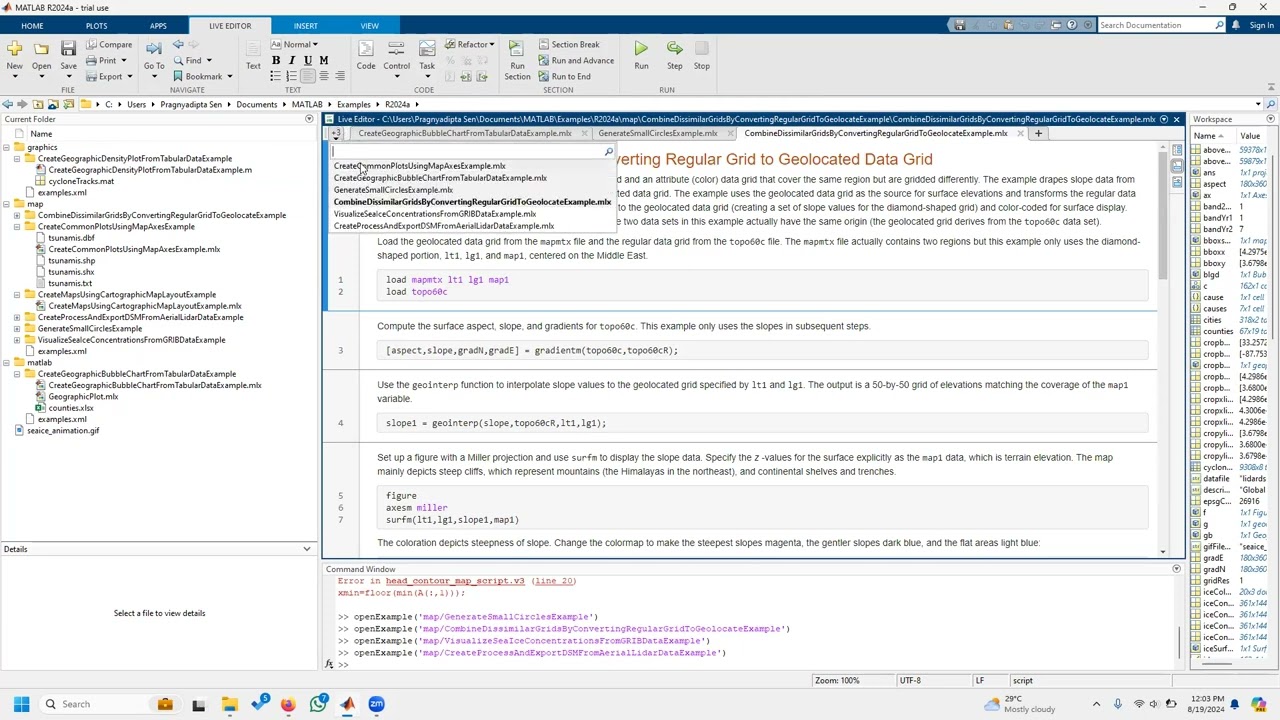Toggle underline text formatting

coord(307,60)
